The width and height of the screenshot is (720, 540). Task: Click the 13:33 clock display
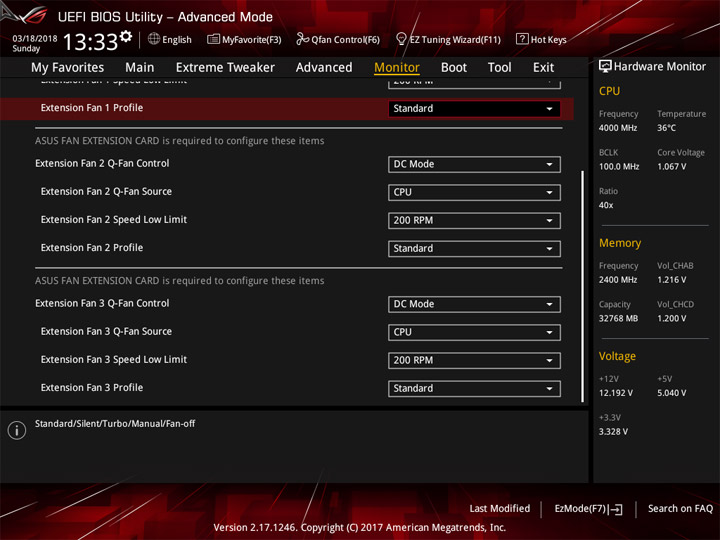(90, 42)
